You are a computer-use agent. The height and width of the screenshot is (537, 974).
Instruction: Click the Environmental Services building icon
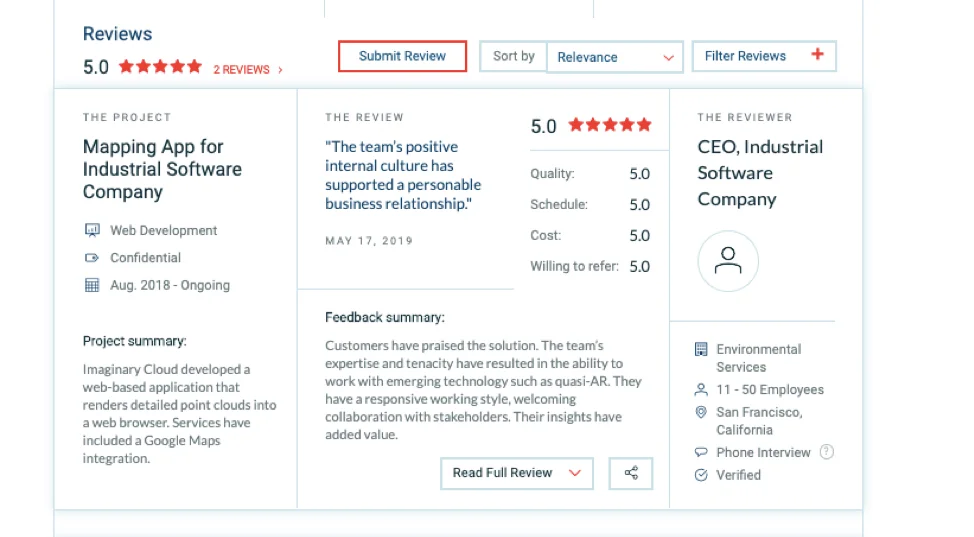tap(701, 349)
